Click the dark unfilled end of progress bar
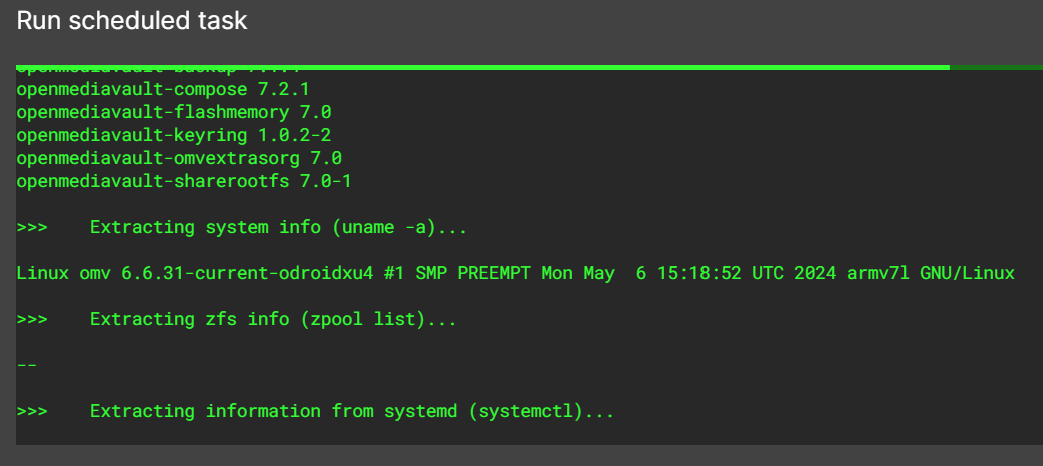This screenshot has width=1043, height=466. tap(996, 67)
